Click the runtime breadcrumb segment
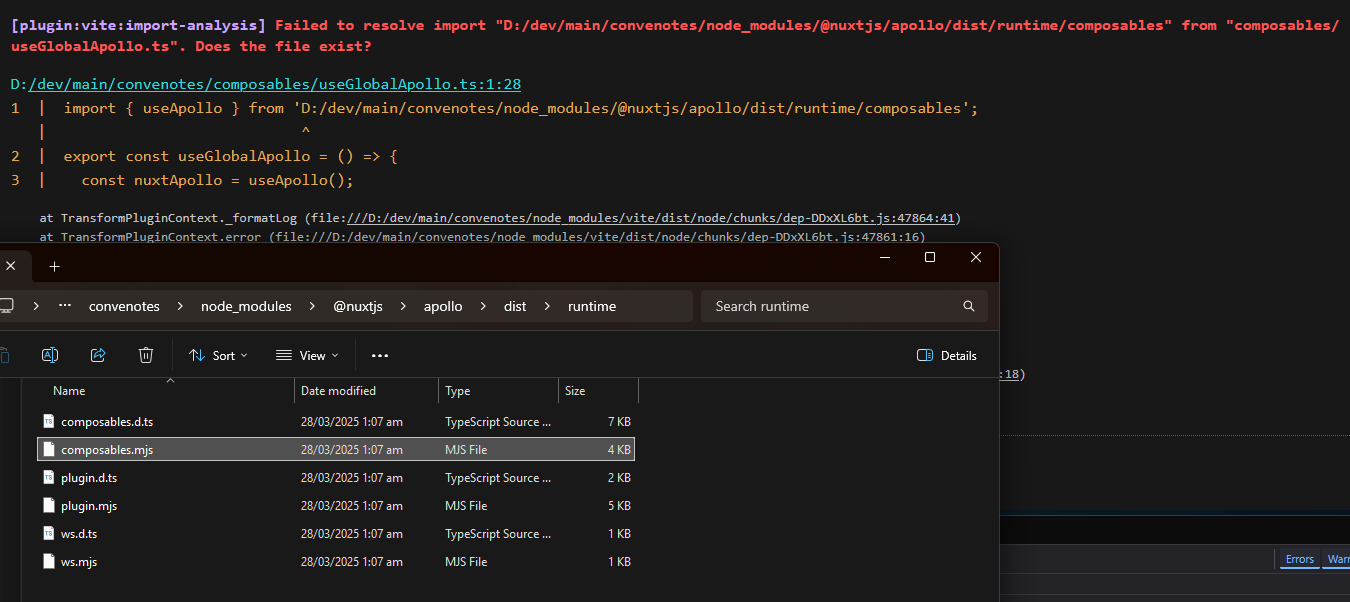This screenshot has height=602, width=1350. (592, 306)
